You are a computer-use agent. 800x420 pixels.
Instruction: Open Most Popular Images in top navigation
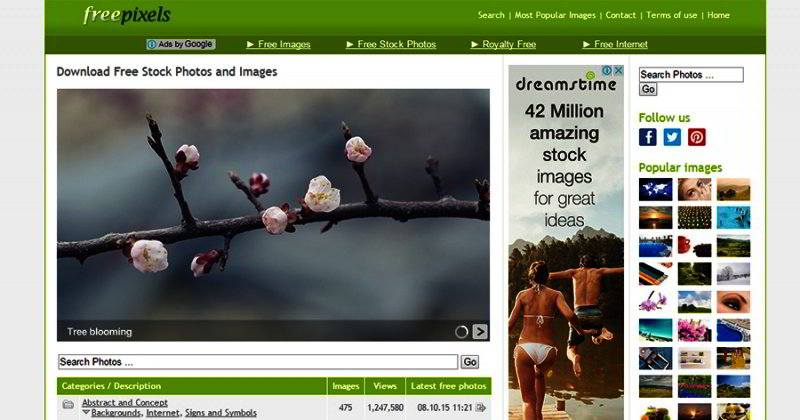click(x=555, y=15)
